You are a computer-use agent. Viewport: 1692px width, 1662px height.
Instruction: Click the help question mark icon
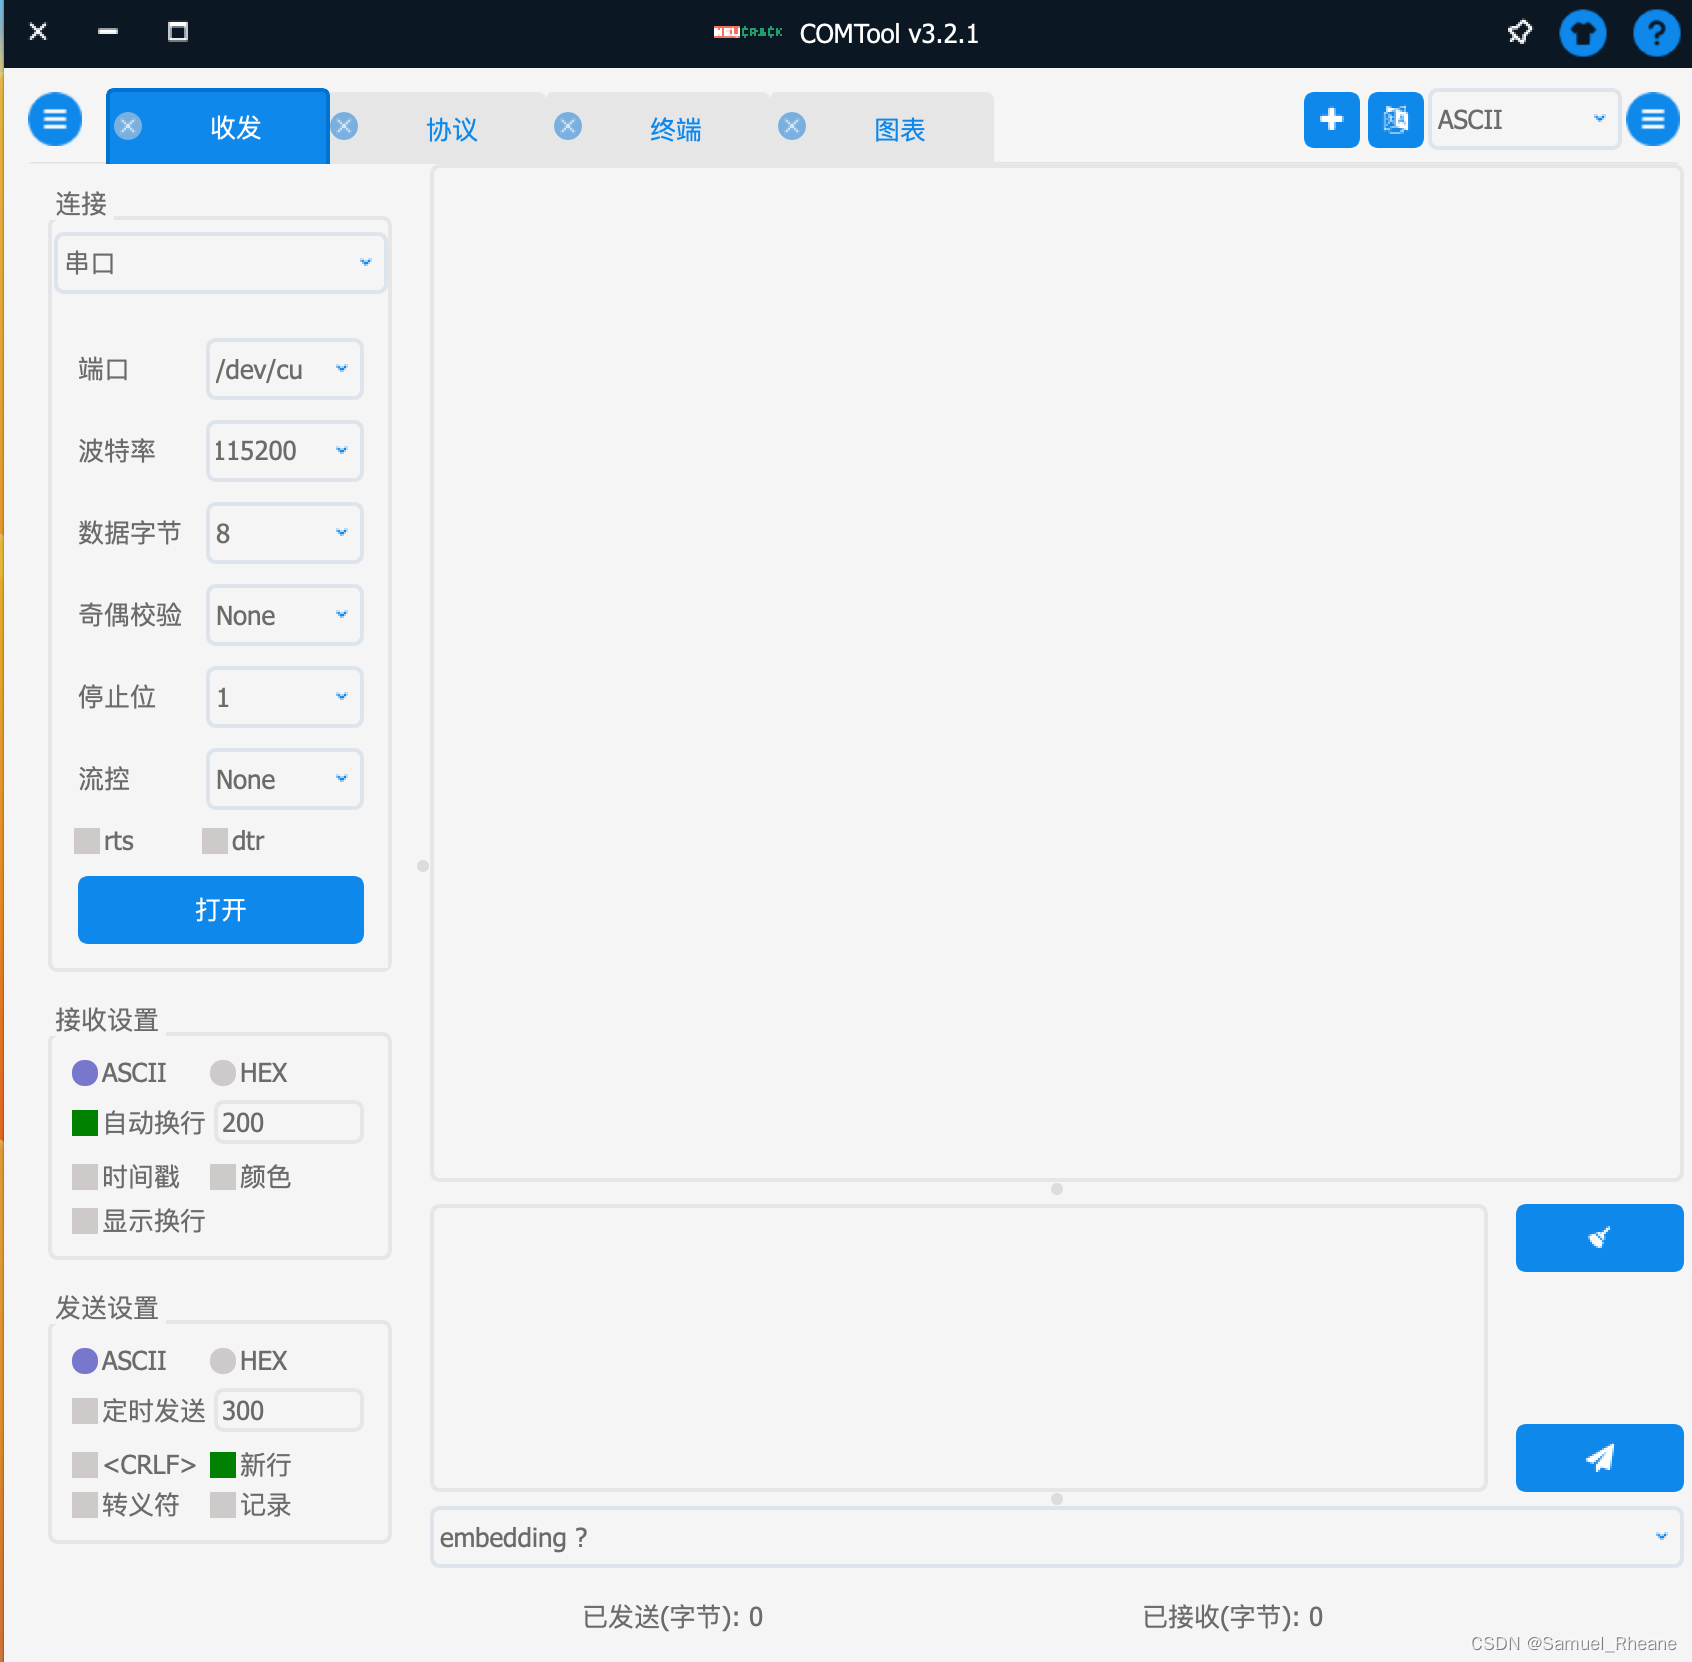click(1656, 33)
